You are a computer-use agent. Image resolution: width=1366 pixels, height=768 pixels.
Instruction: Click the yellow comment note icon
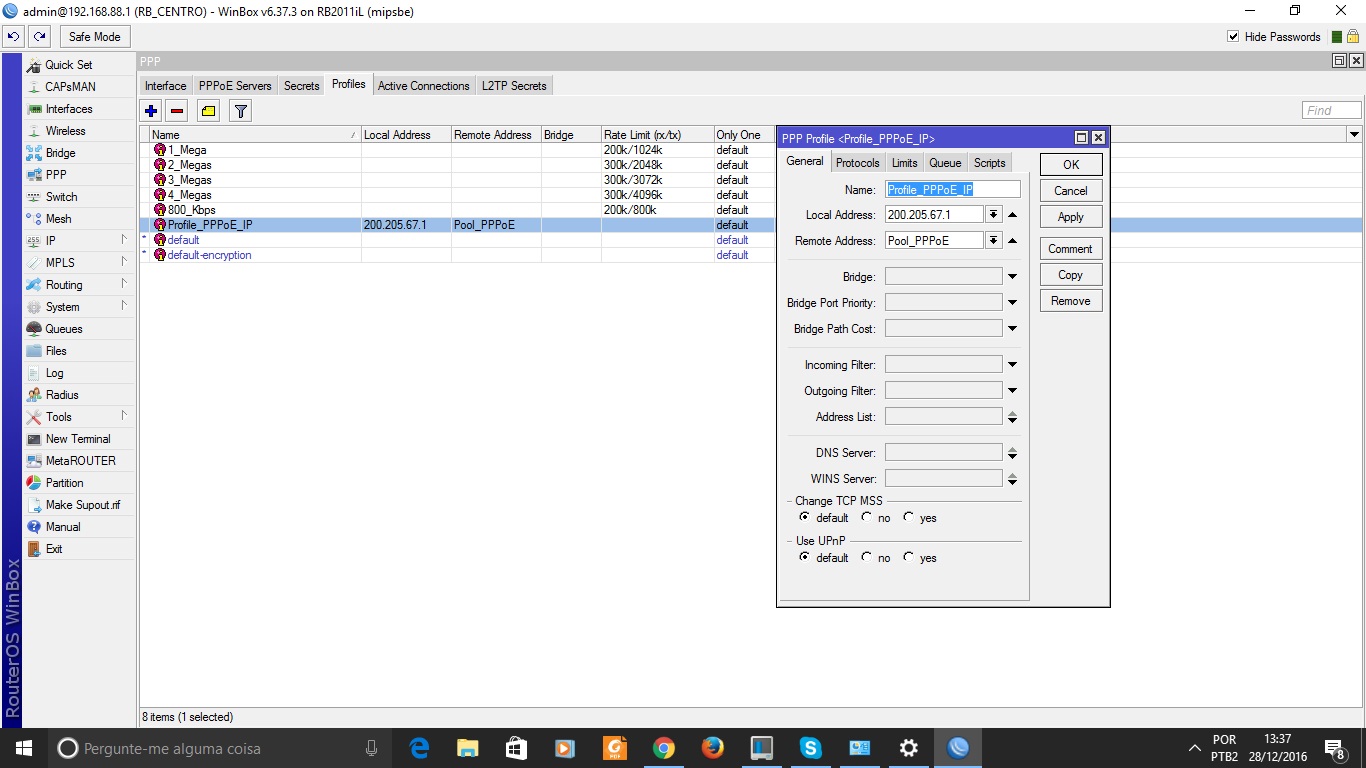click(208, 111)
